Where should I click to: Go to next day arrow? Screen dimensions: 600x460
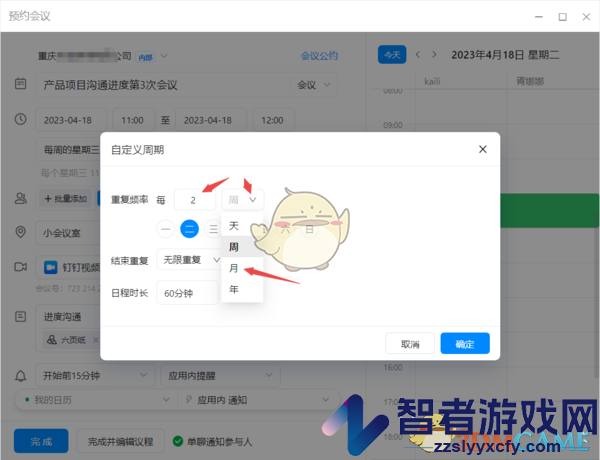(434, 55)
